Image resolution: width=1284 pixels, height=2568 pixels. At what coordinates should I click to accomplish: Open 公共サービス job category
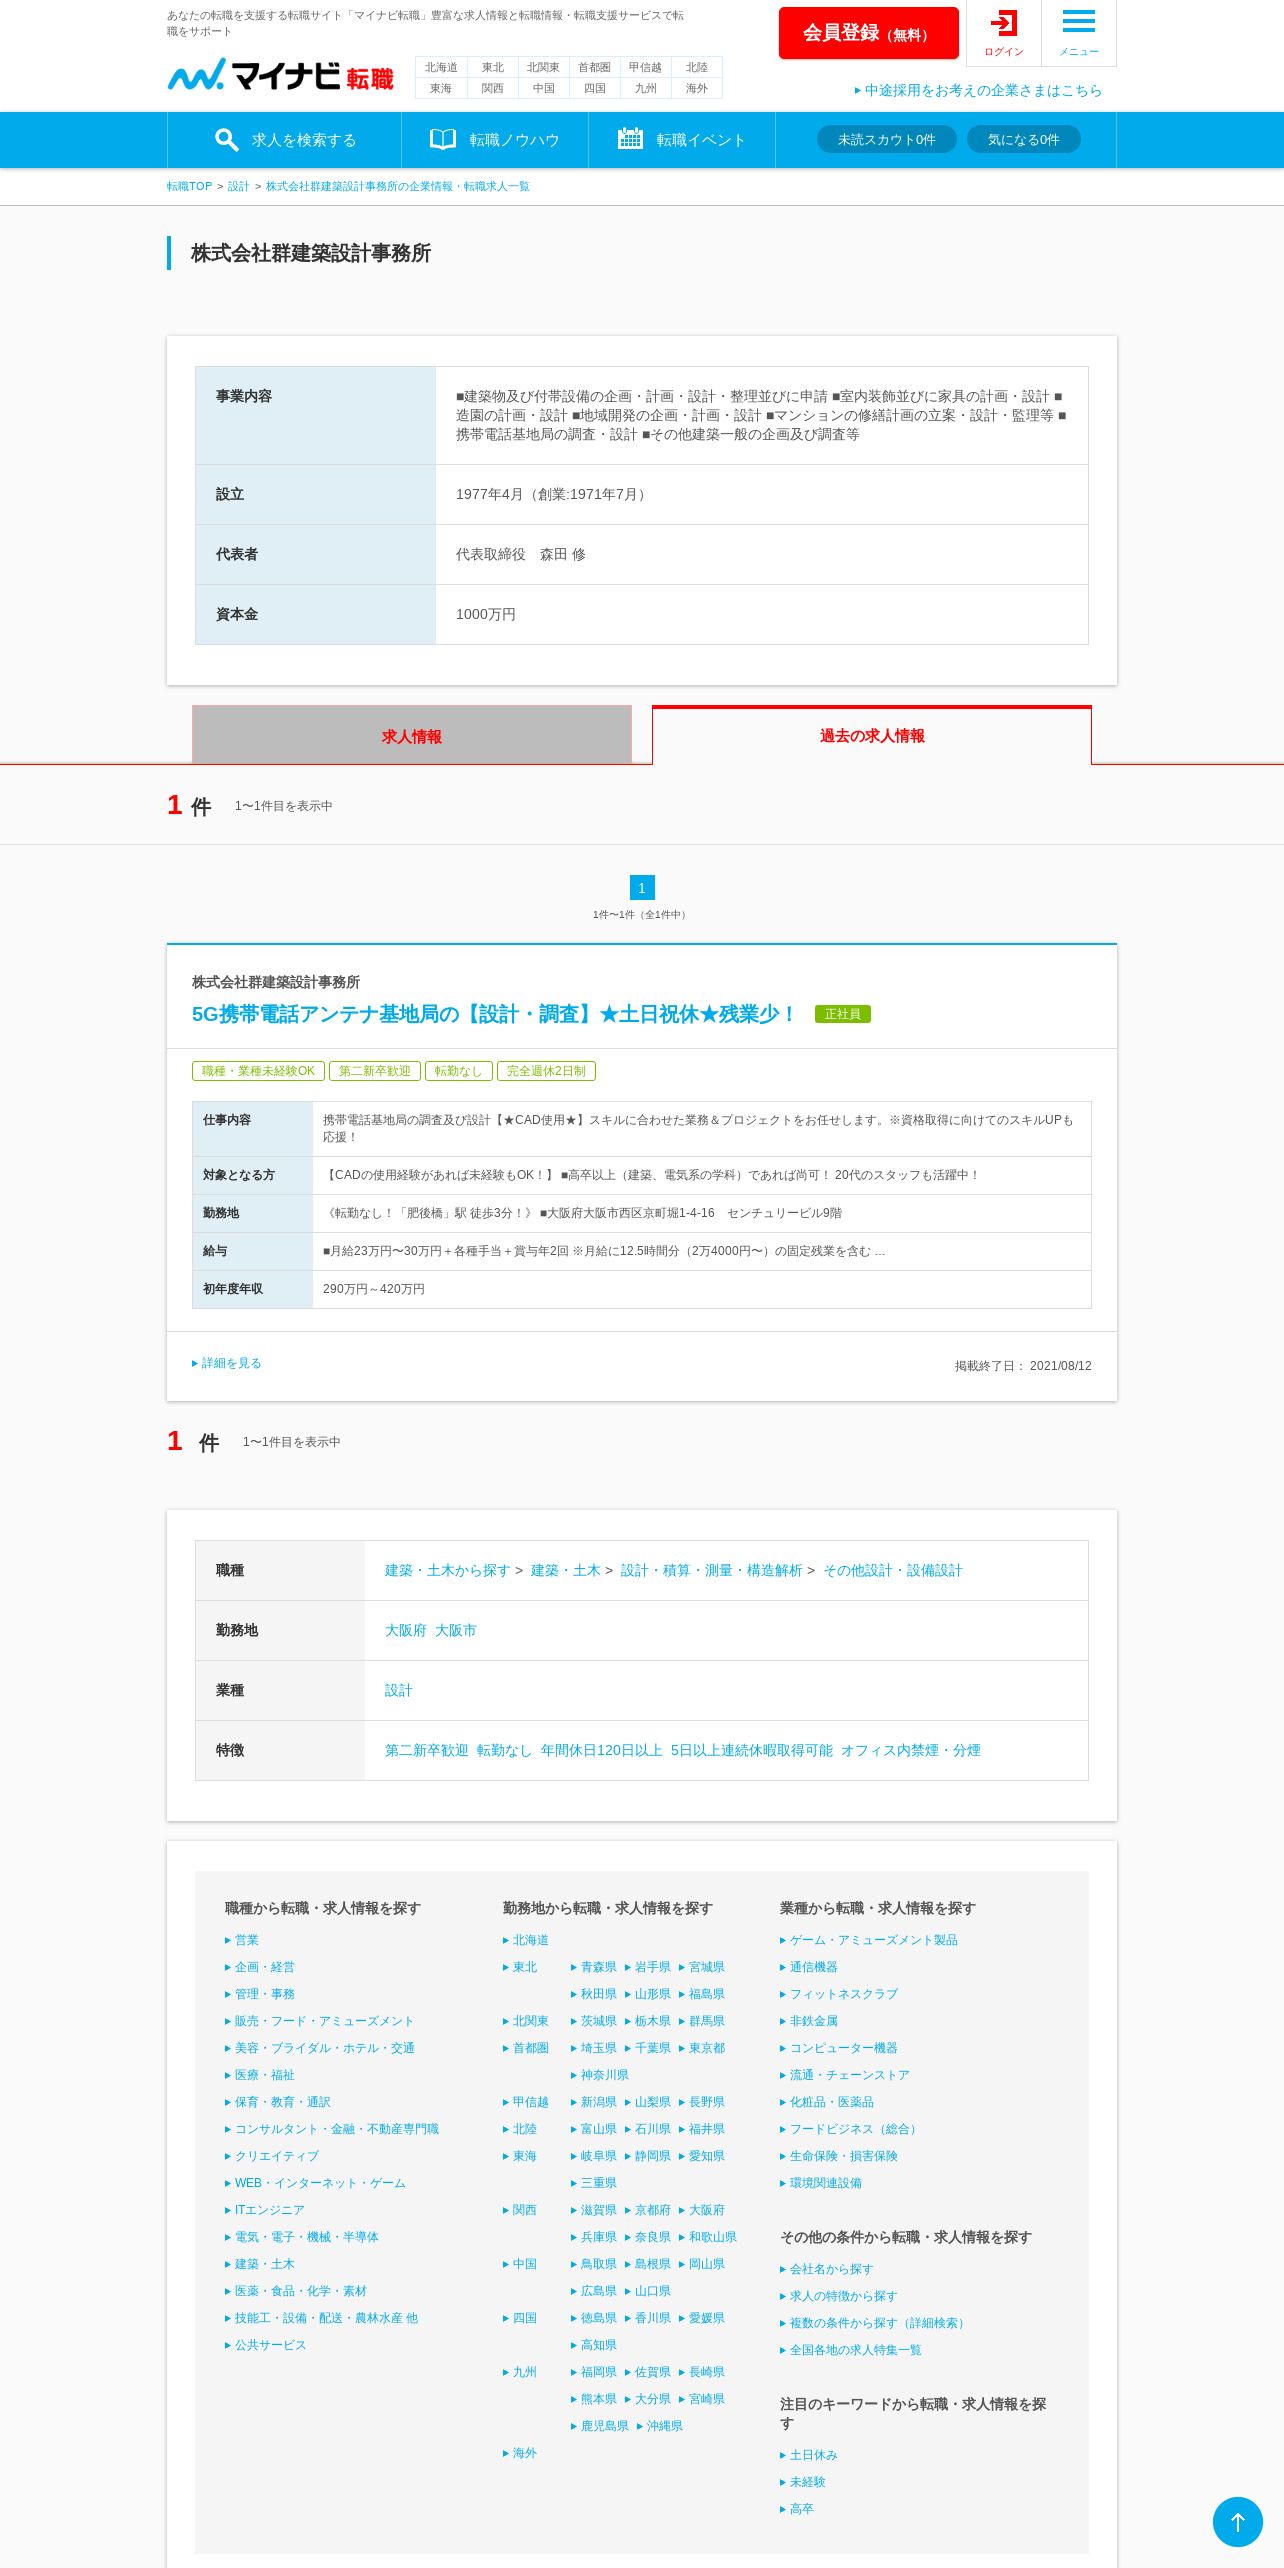pyautogui.click(x=266, y=2345)
